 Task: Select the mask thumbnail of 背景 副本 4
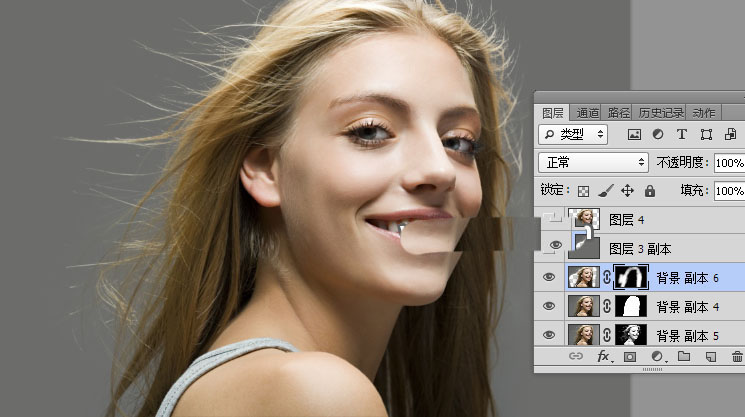pyautogui.click(x=632, y=306)
